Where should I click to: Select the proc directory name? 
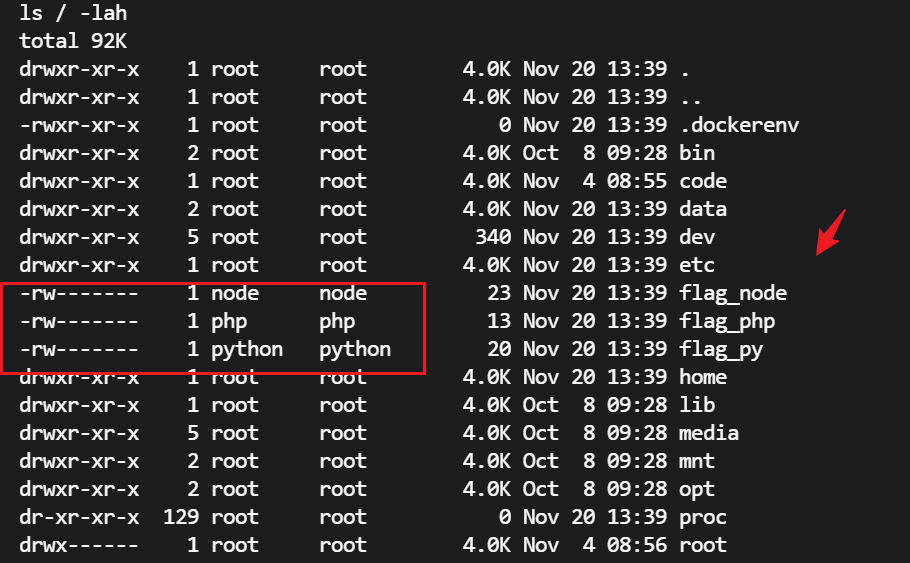point(703,518)
